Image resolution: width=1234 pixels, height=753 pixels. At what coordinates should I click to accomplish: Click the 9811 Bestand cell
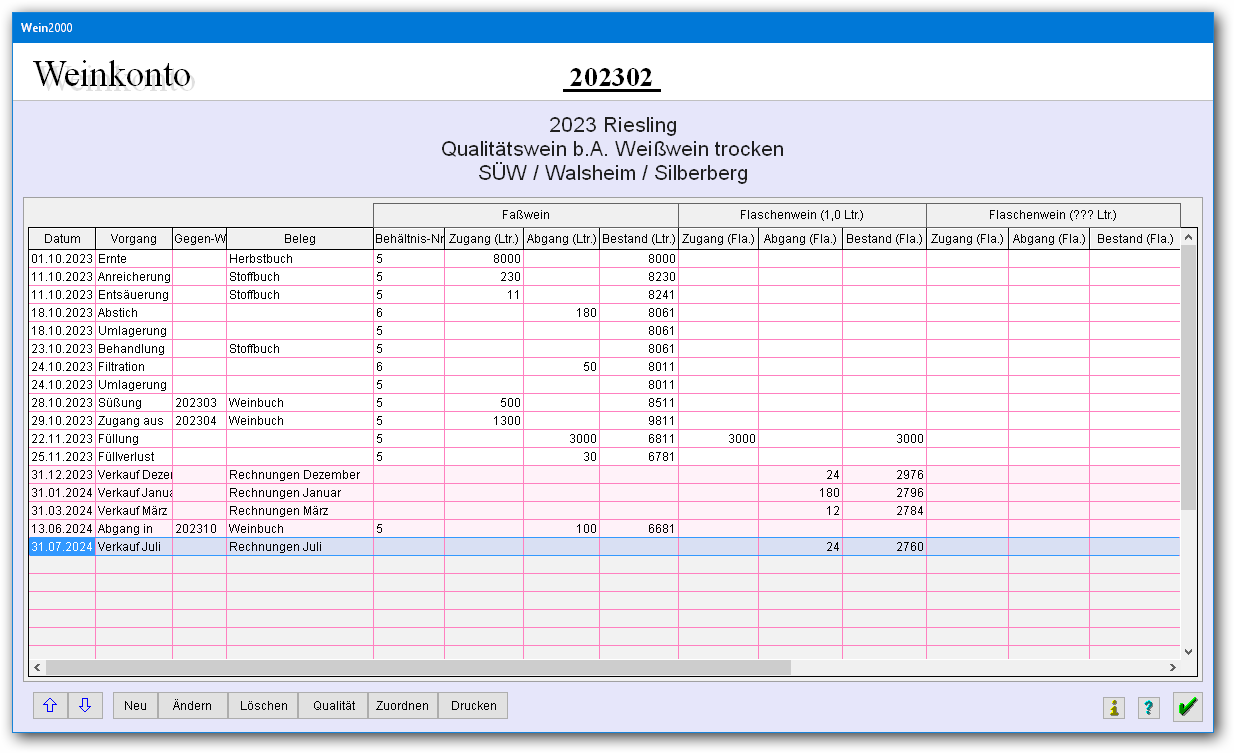click(639, 421)
